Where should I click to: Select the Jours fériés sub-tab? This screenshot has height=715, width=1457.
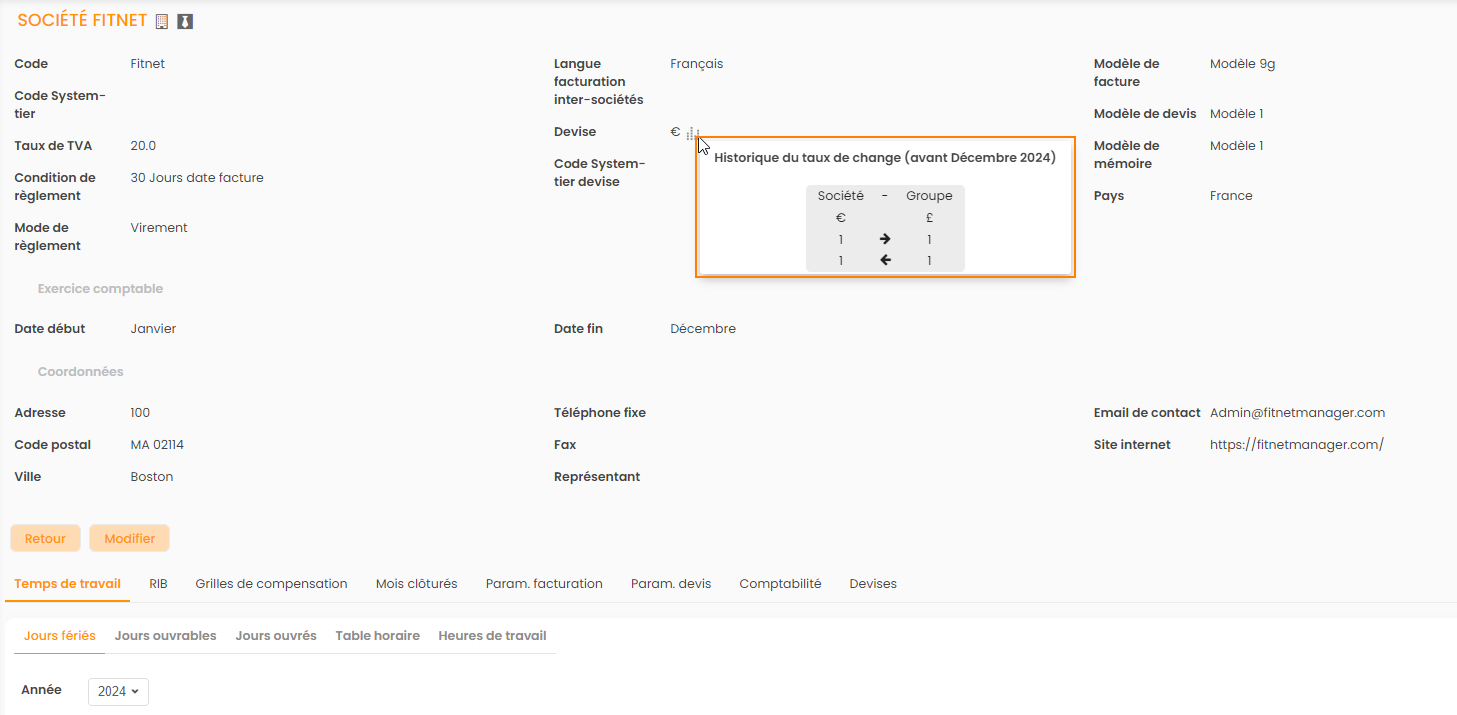pos(60,636)
